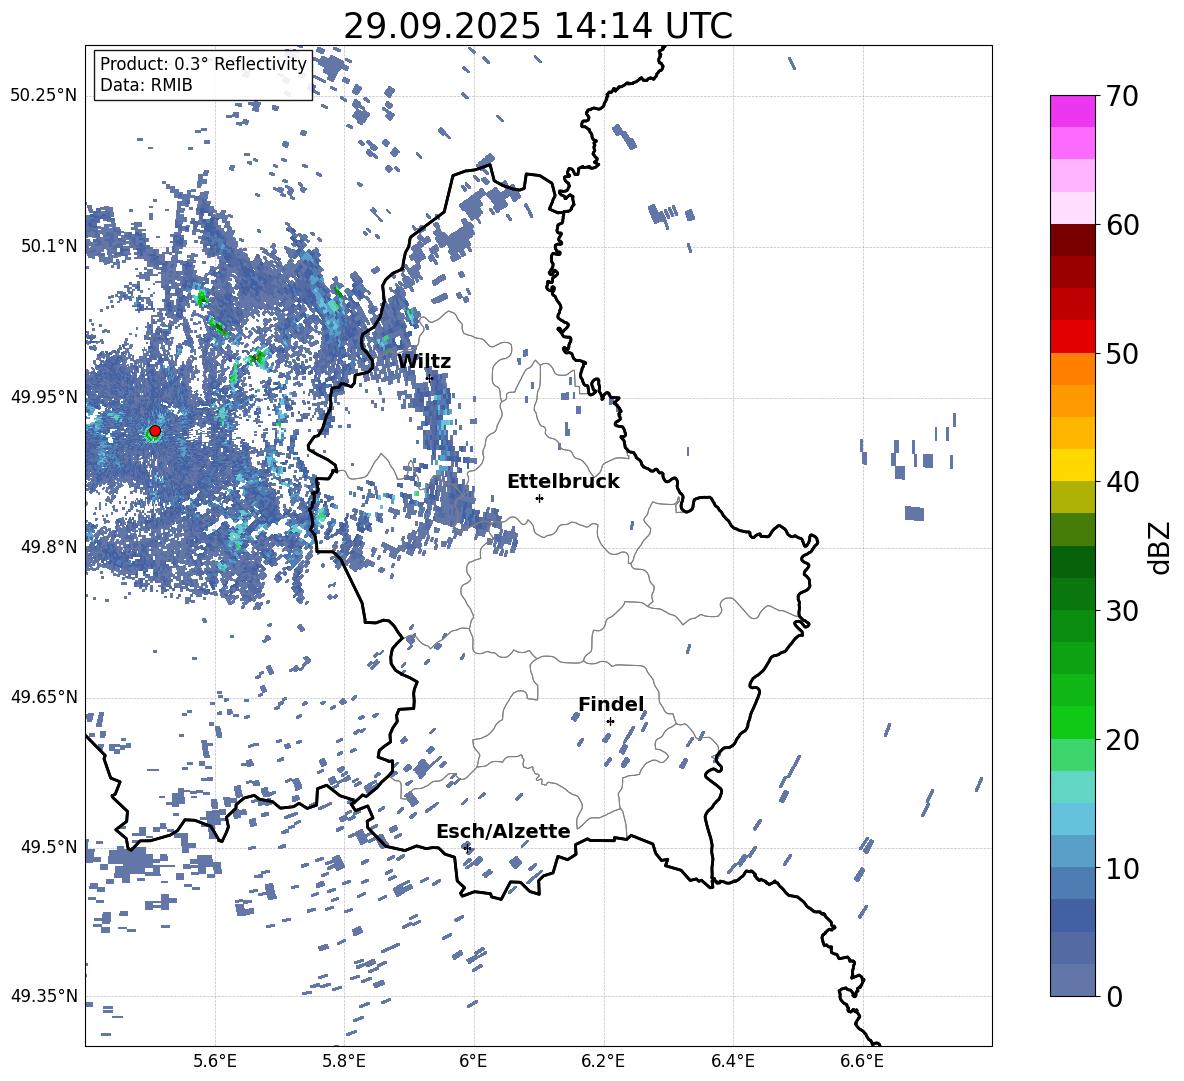
Task: Click the colorbar tick label 70
Action: 1122,96
